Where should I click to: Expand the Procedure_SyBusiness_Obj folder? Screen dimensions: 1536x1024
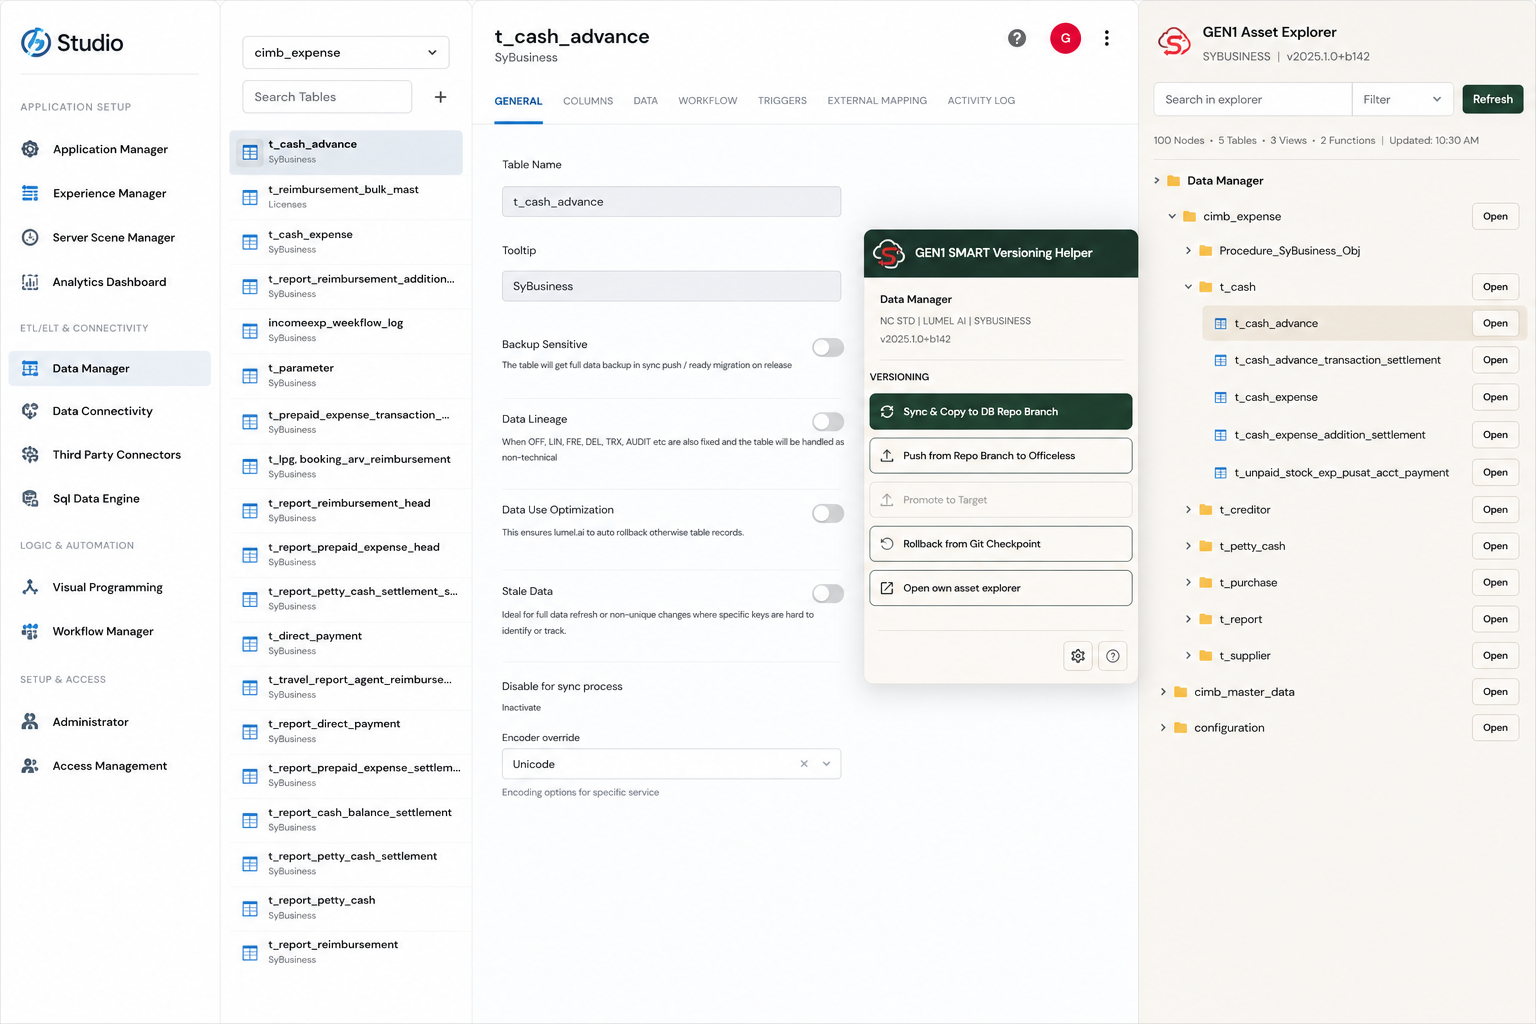click(1188, 251)
